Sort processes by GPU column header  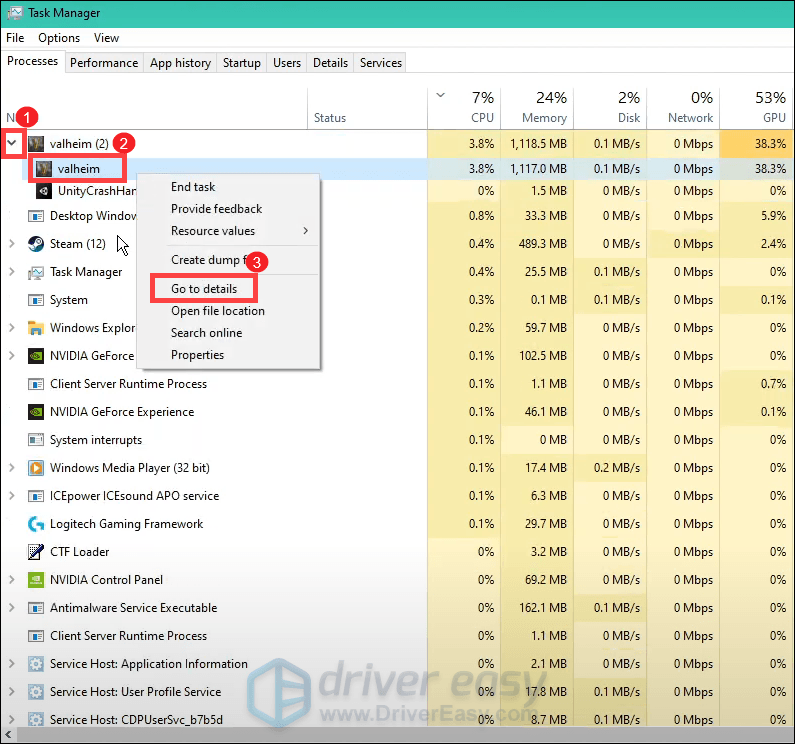pos(756,108)
